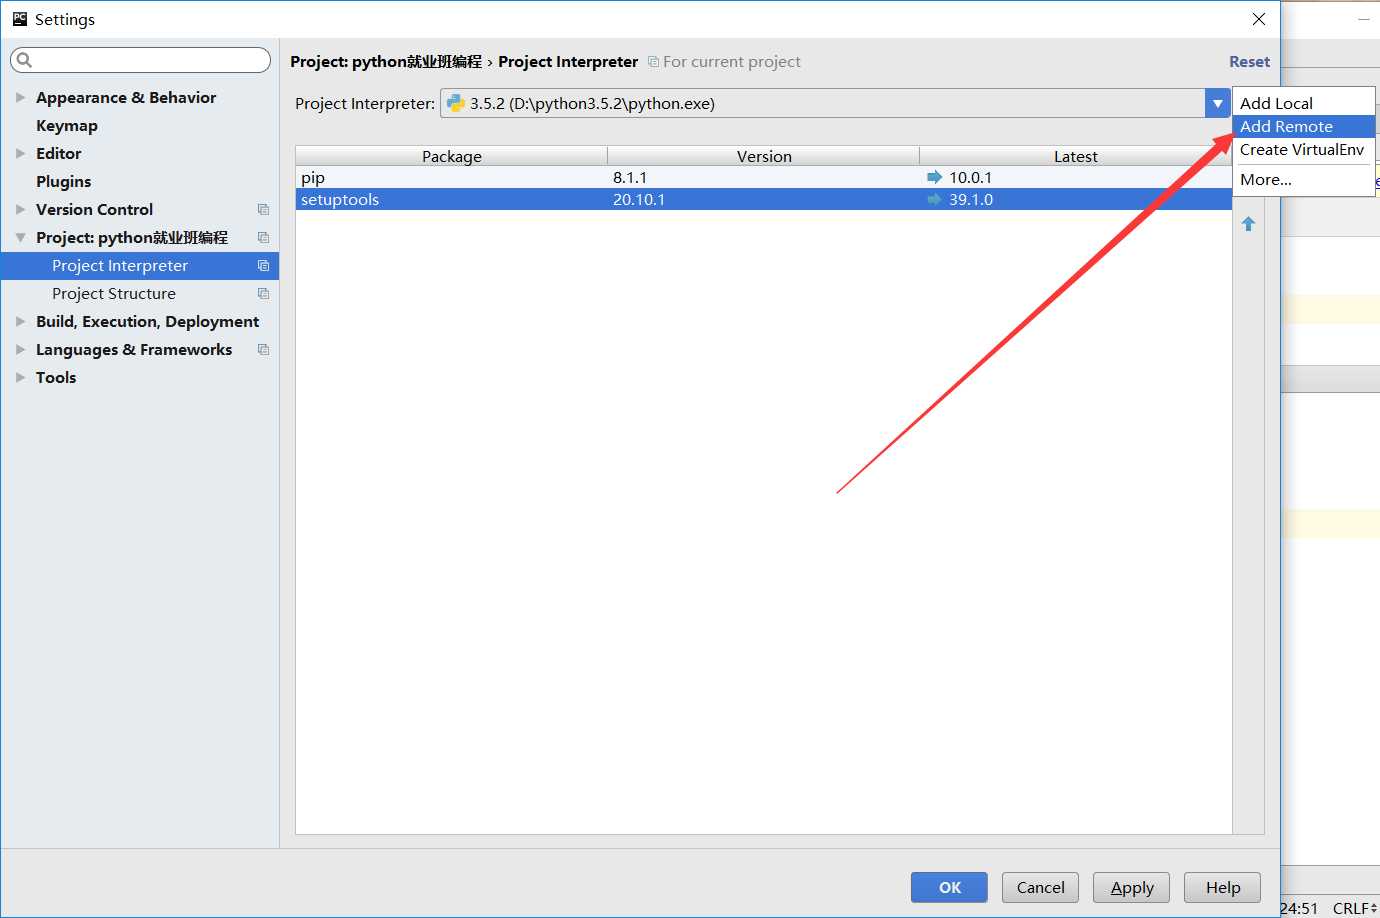This screenshot has width=1380, height=918.
Task: Click the latest-version arrow for pip
Action: coord(935,177)
